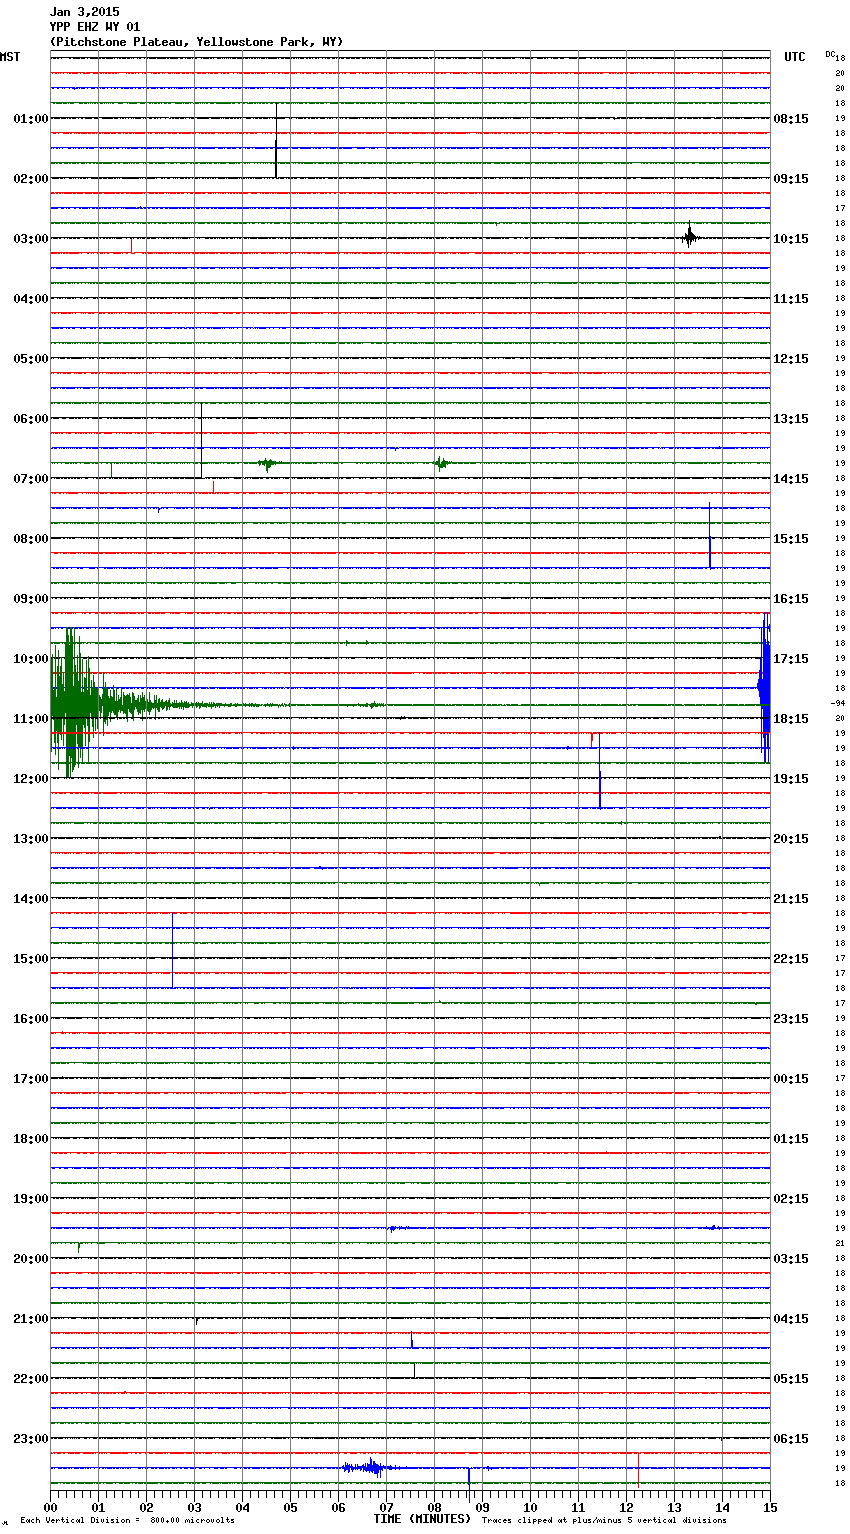Click the tall black spike above the 02:00 trace
Viewport: 850px width, 1534px height.
[276, 140]
